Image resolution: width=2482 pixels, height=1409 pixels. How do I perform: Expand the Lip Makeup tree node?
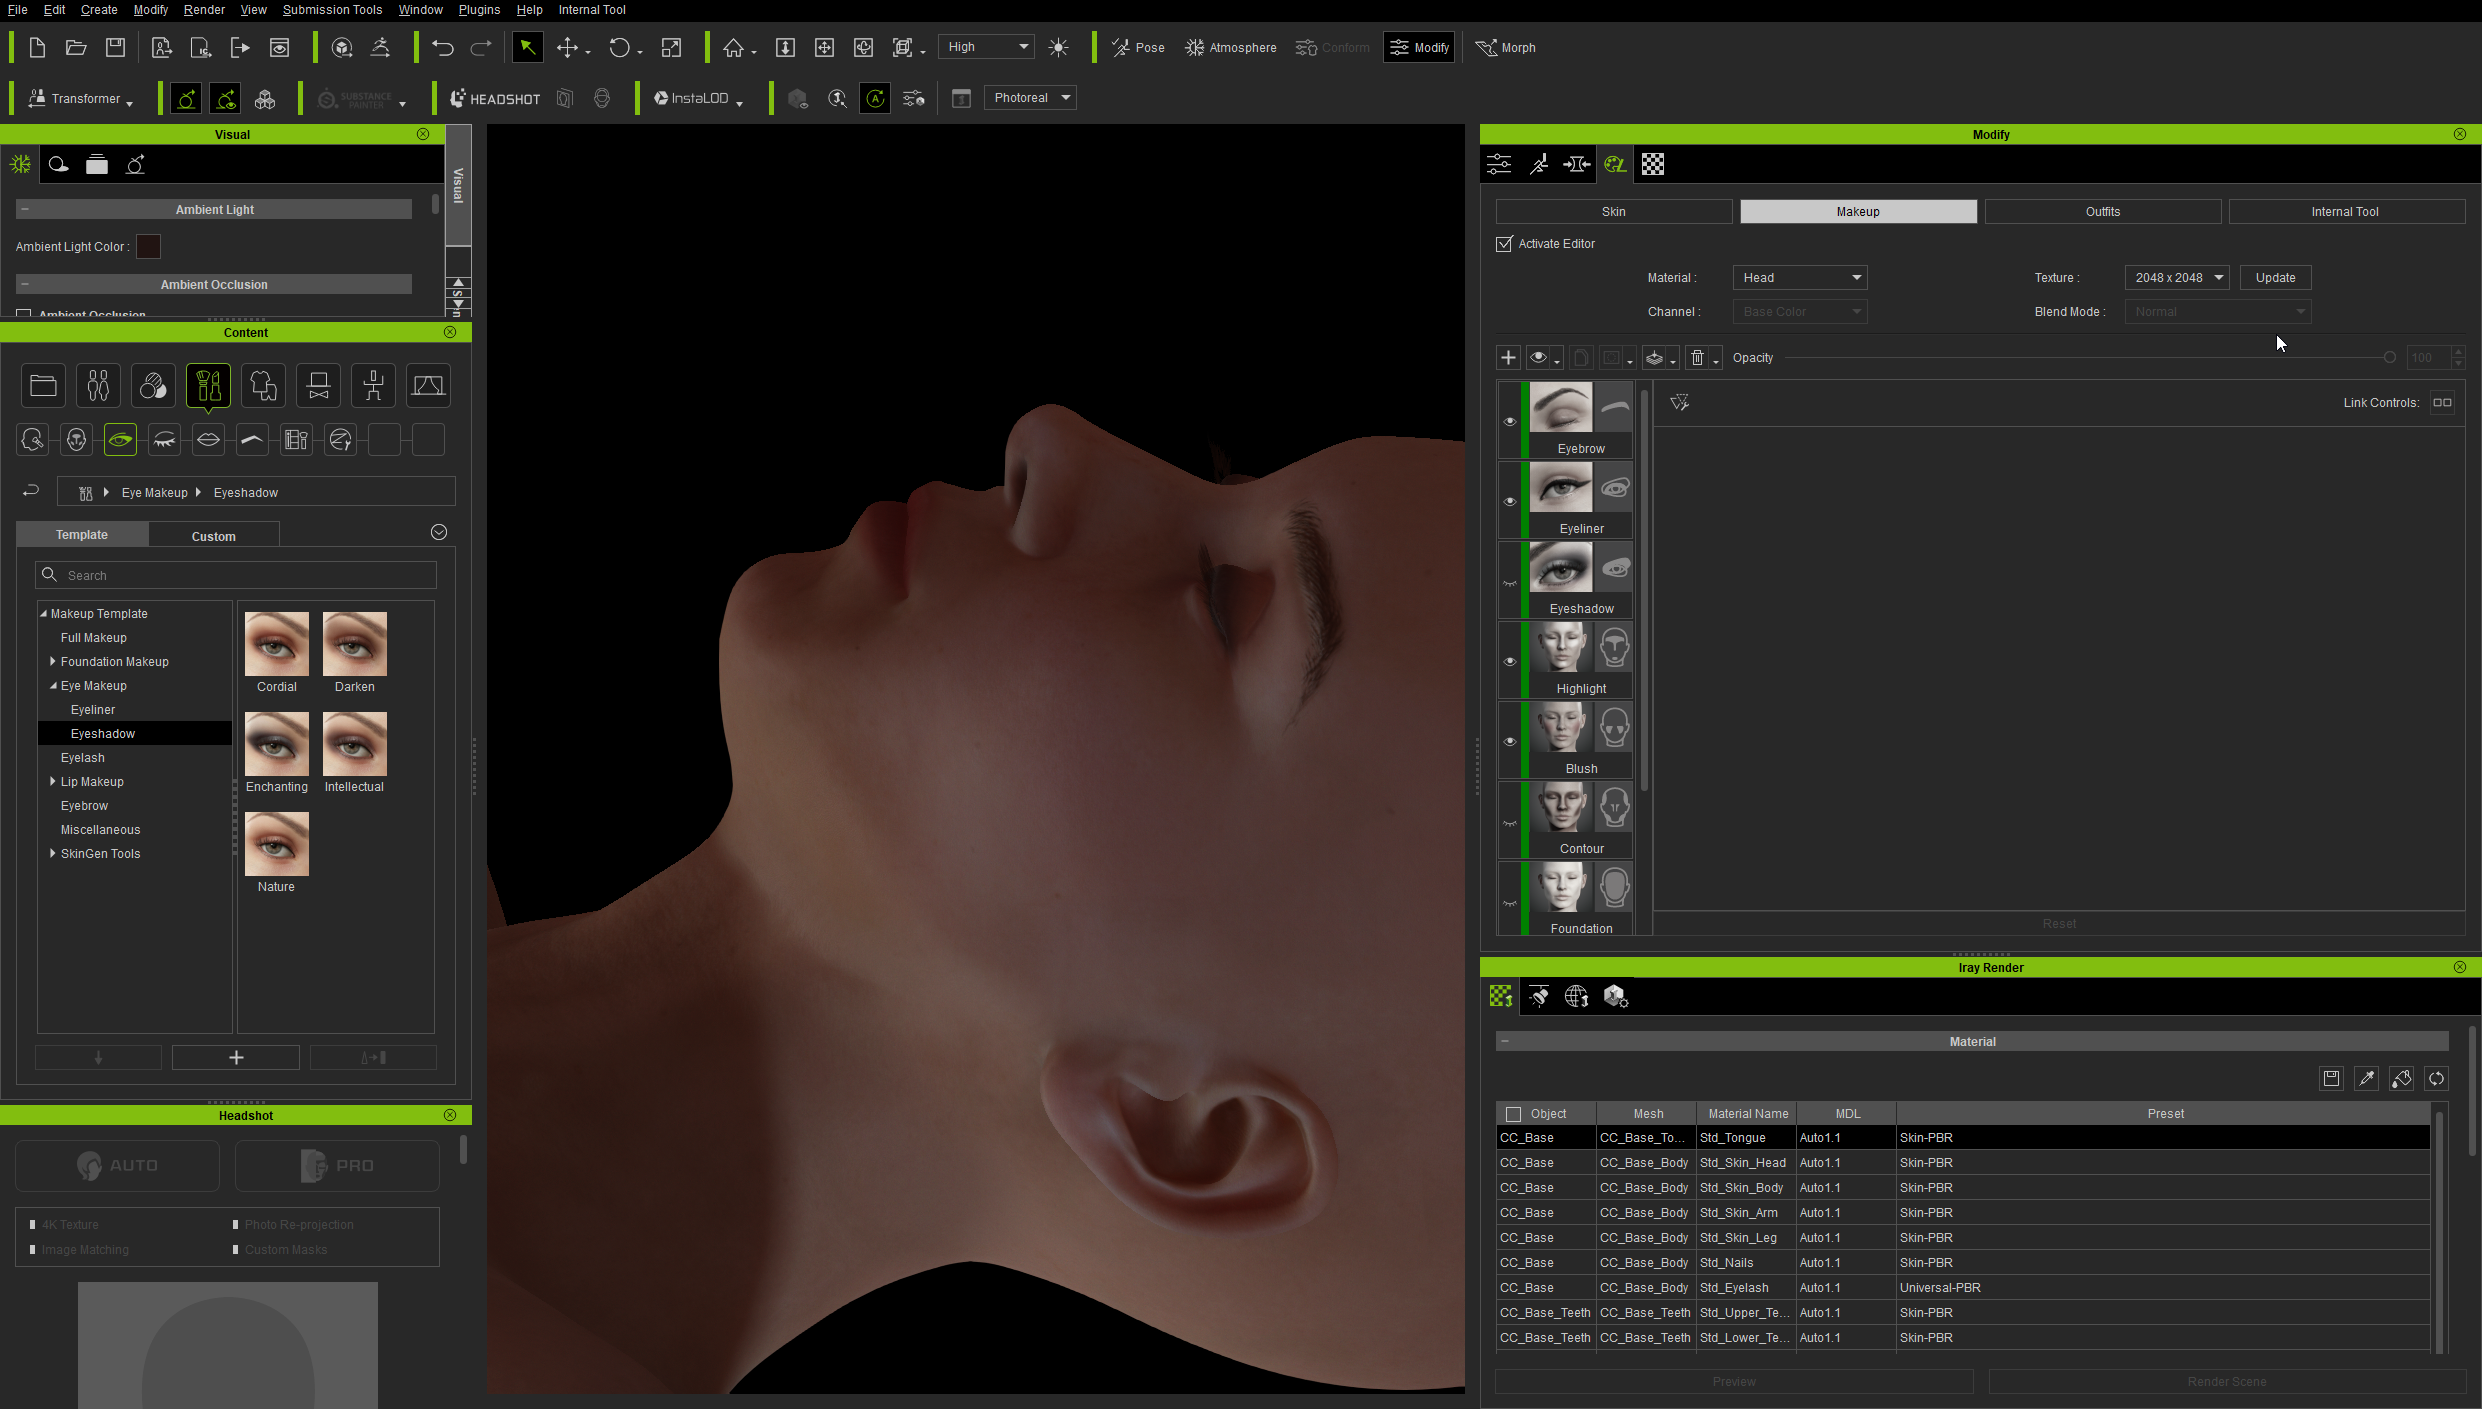point(53,781)
